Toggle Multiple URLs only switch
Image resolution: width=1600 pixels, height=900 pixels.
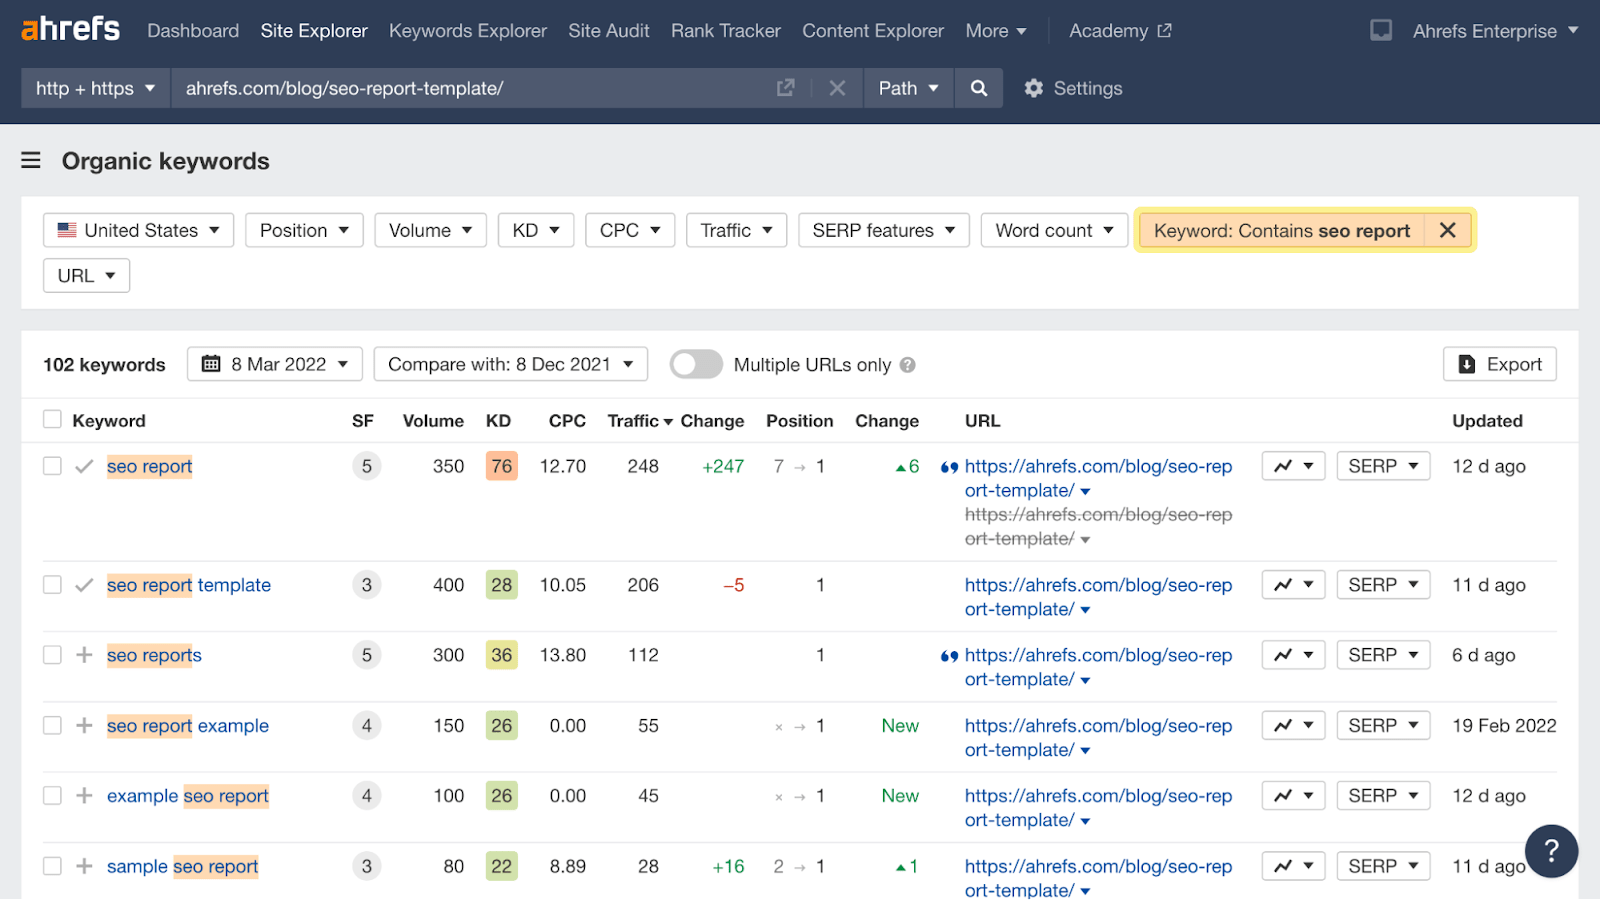(696, 364)
